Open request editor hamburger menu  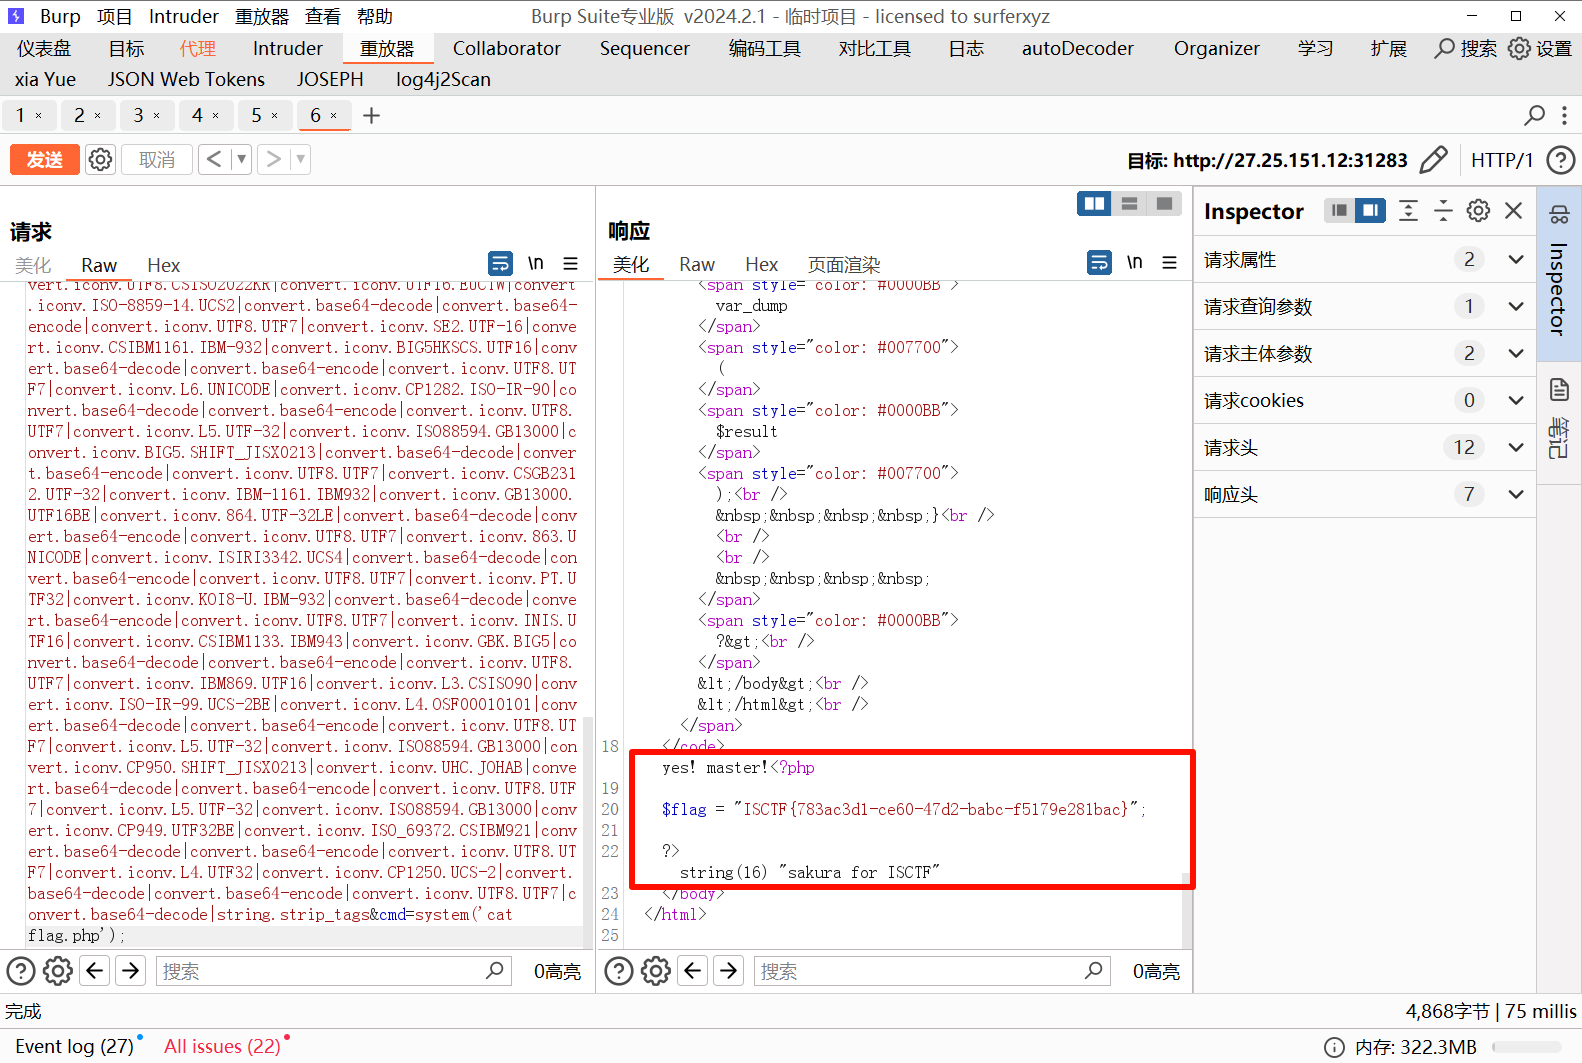click(x=571, y=263)
